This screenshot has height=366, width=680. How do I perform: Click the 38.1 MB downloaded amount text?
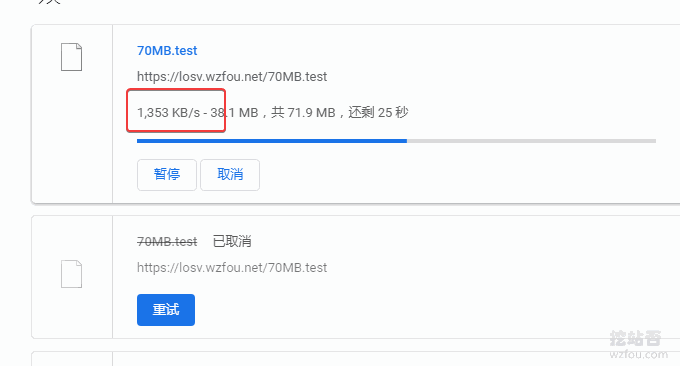pos(234,113)
